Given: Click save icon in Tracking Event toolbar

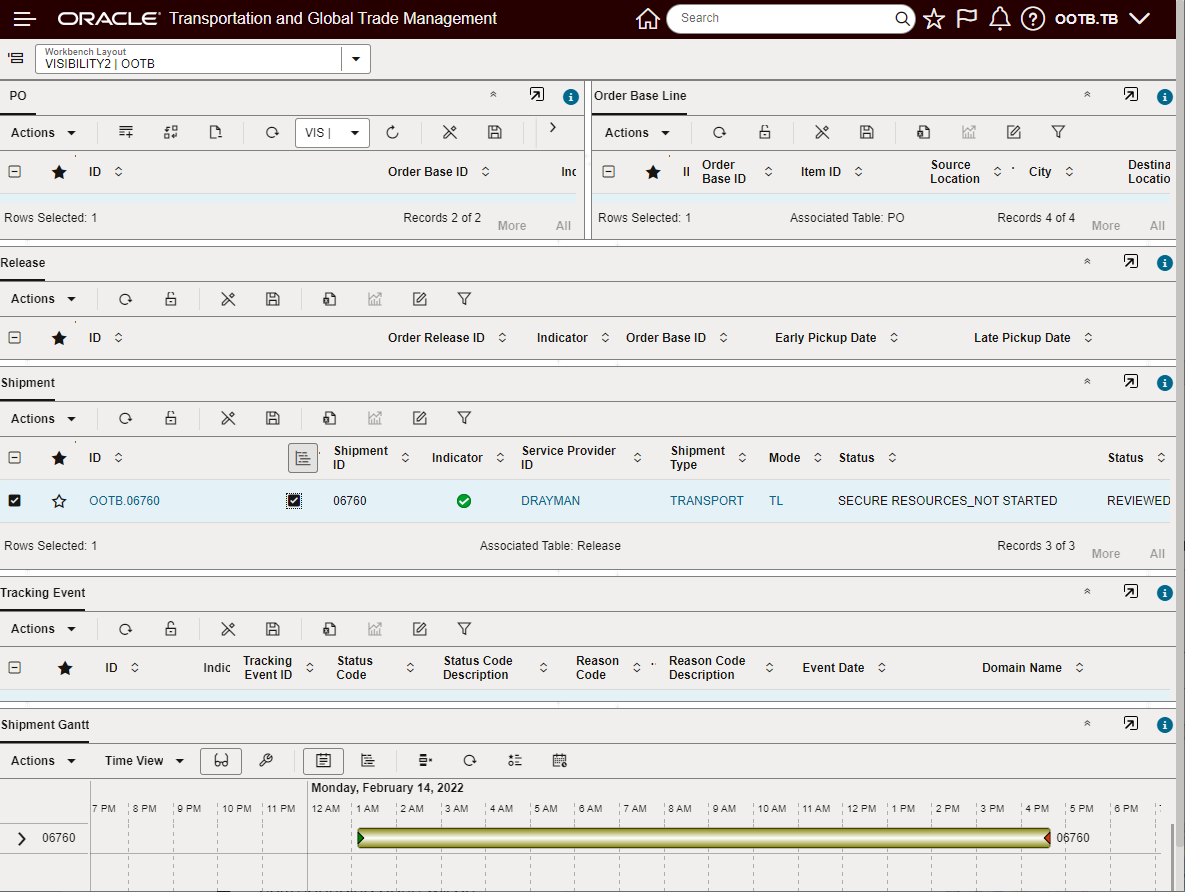Looking at the screenshot, I should (272, 629).
